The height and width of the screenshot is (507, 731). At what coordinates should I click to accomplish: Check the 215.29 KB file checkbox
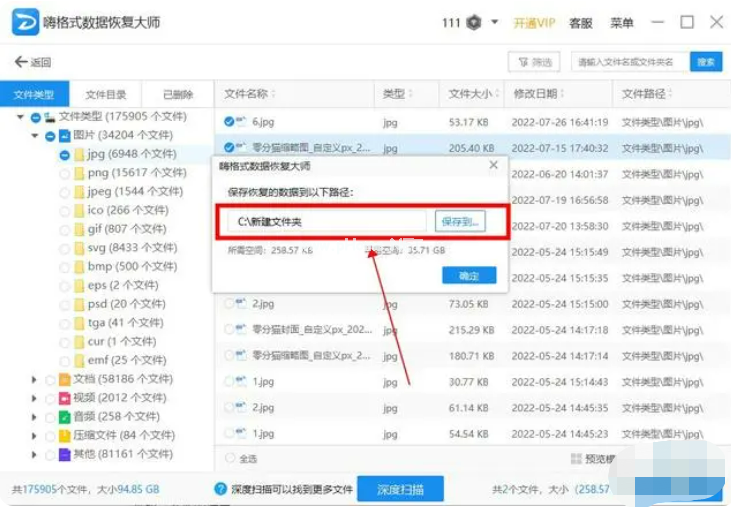tap(229, 330)
